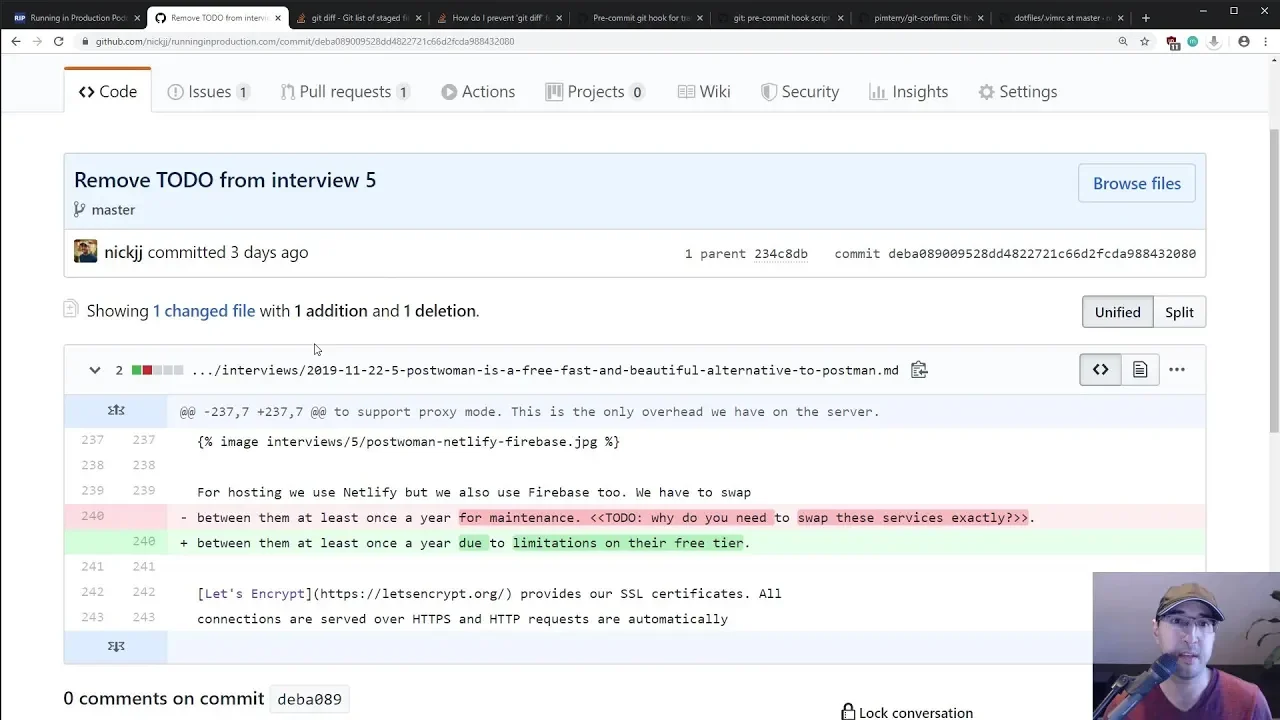
Task: Click the postwoman markdown file path
Action: click(545, 370)
